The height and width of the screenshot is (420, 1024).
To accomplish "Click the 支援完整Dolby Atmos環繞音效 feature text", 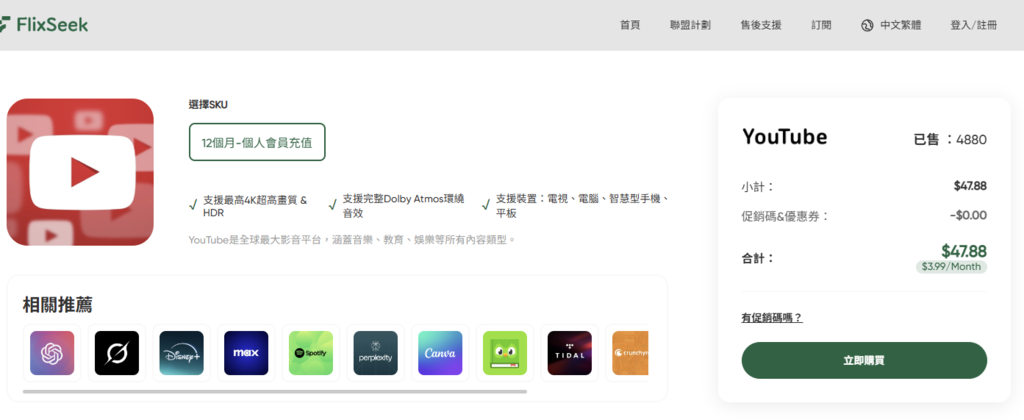I will 404,205.
